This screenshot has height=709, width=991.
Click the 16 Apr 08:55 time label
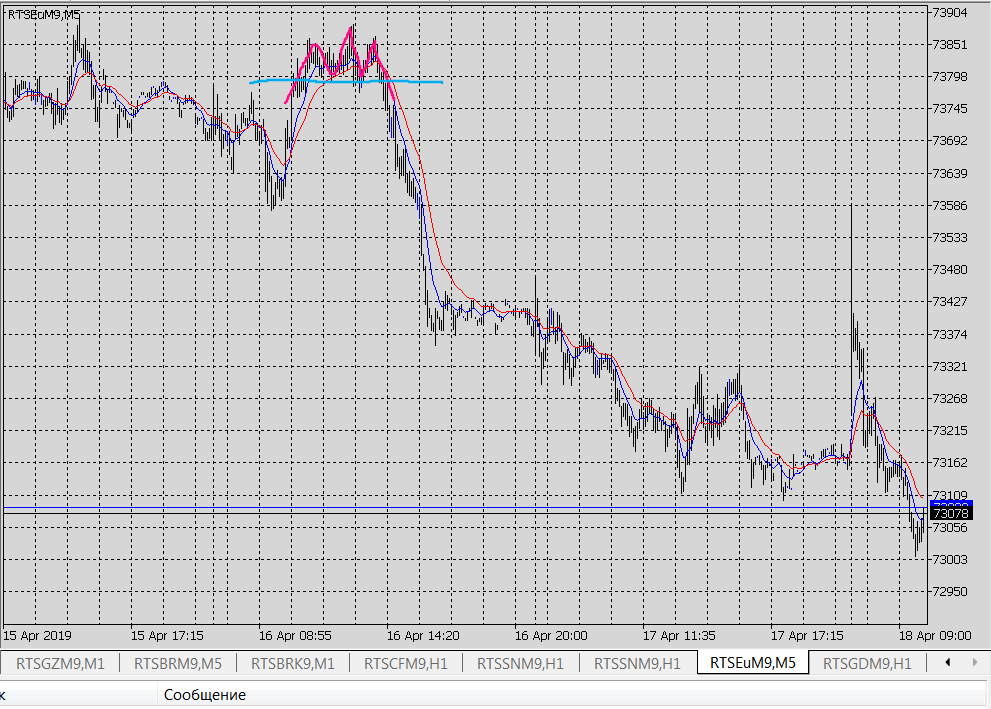pyautogui.click(x=295, y=636)
